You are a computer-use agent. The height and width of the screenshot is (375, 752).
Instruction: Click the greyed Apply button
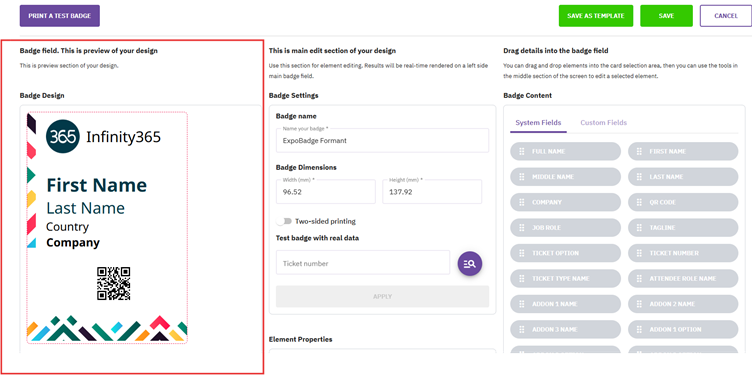click(x=382, y=296)
